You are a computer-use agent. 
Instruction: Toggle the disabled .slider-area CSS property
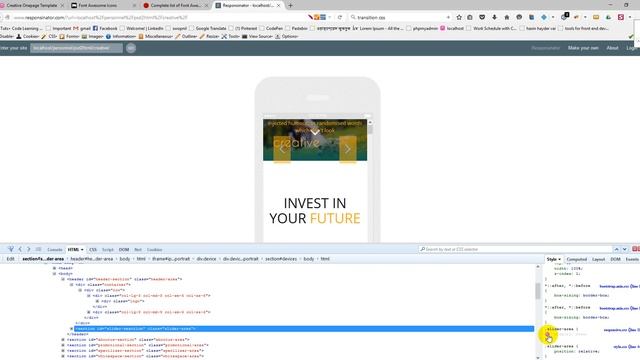click(547, 334)
